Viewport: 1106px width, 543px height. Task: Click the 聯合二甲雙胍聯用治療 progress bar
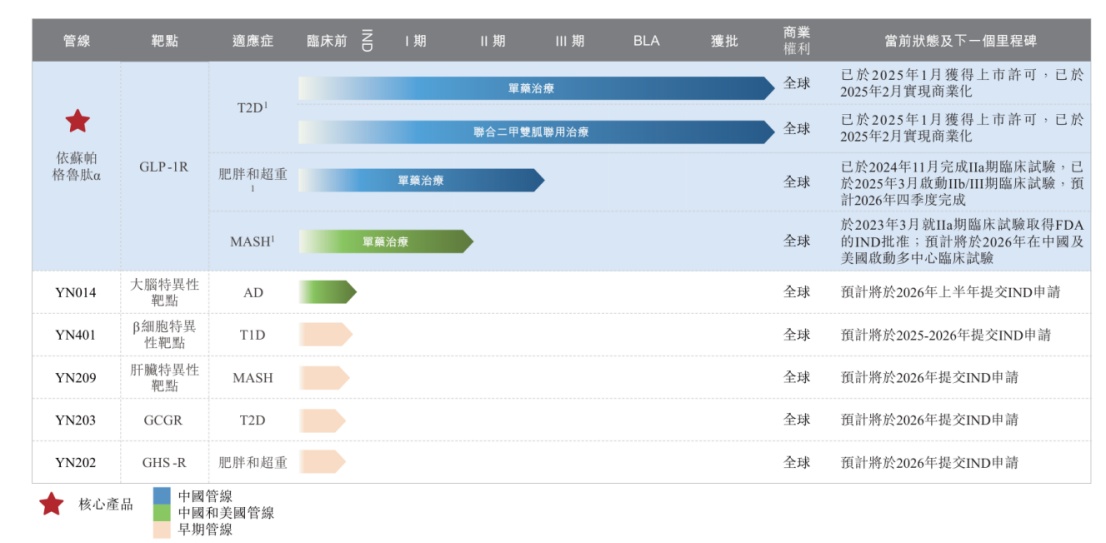click(536, 132)
